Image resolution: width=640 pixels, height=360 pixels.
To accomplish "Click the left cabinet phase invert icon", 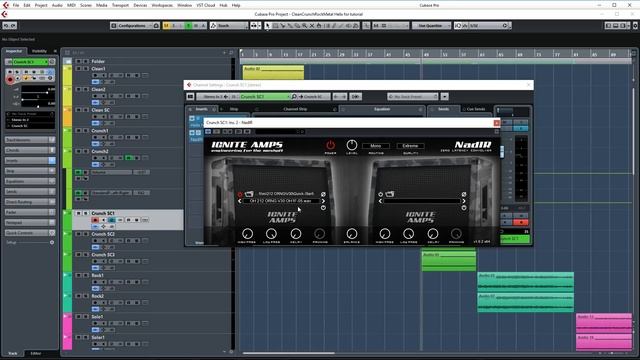I will 323,194.
